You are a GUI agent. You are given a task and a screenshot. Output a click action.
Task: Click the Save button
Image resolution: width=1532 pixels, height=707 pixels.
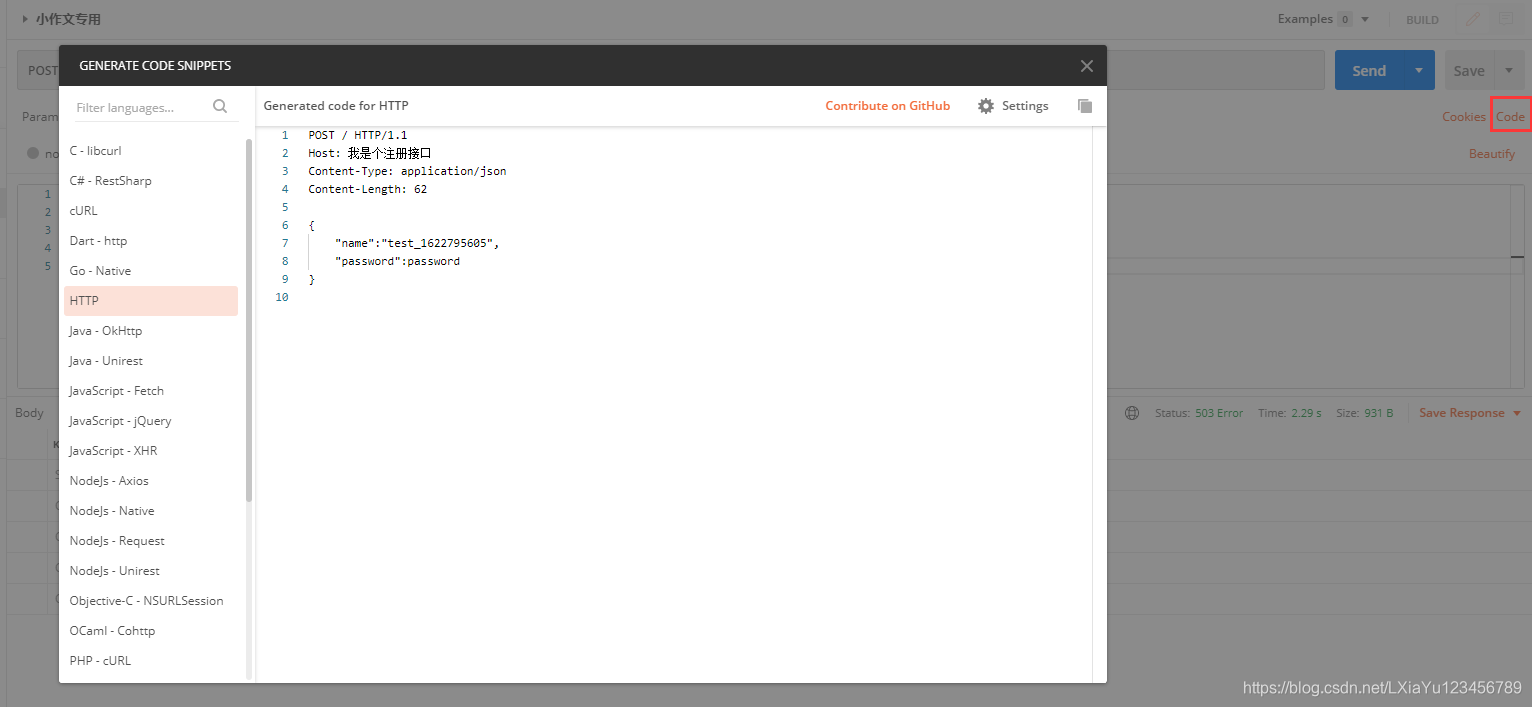click(1469, 71)
